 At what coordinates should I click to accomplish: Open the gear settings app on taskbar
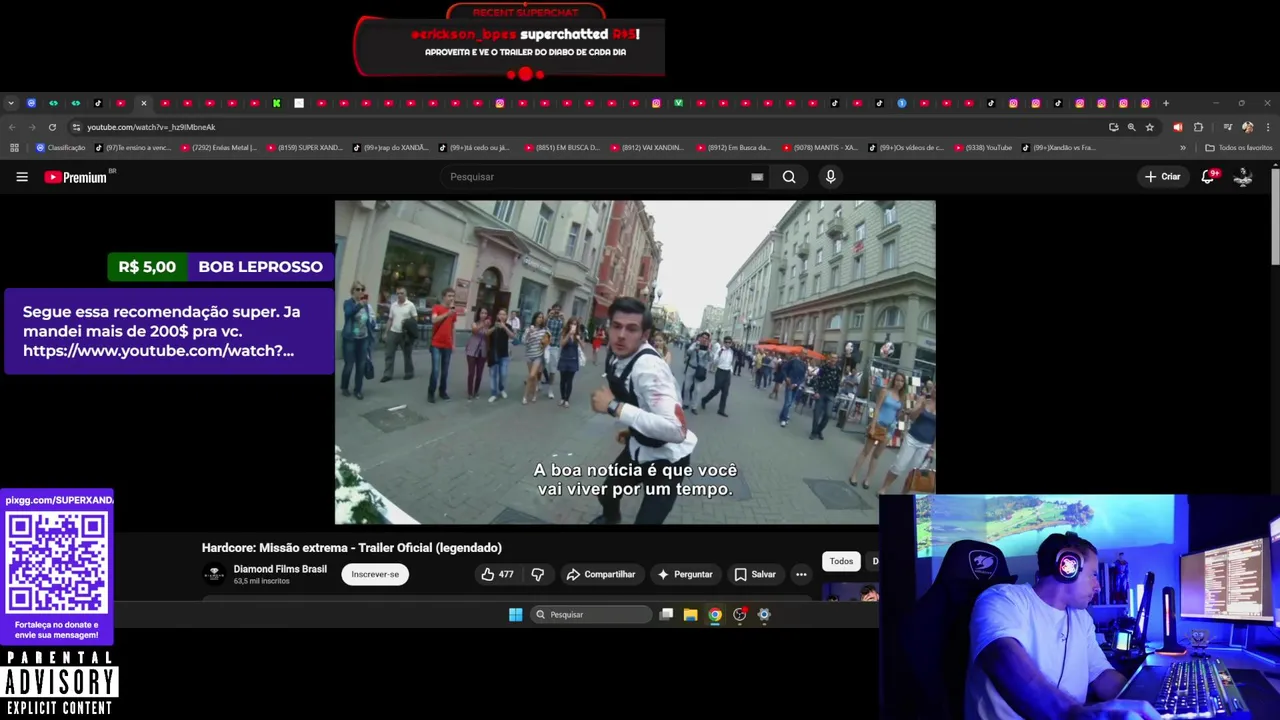coord(764,615)
